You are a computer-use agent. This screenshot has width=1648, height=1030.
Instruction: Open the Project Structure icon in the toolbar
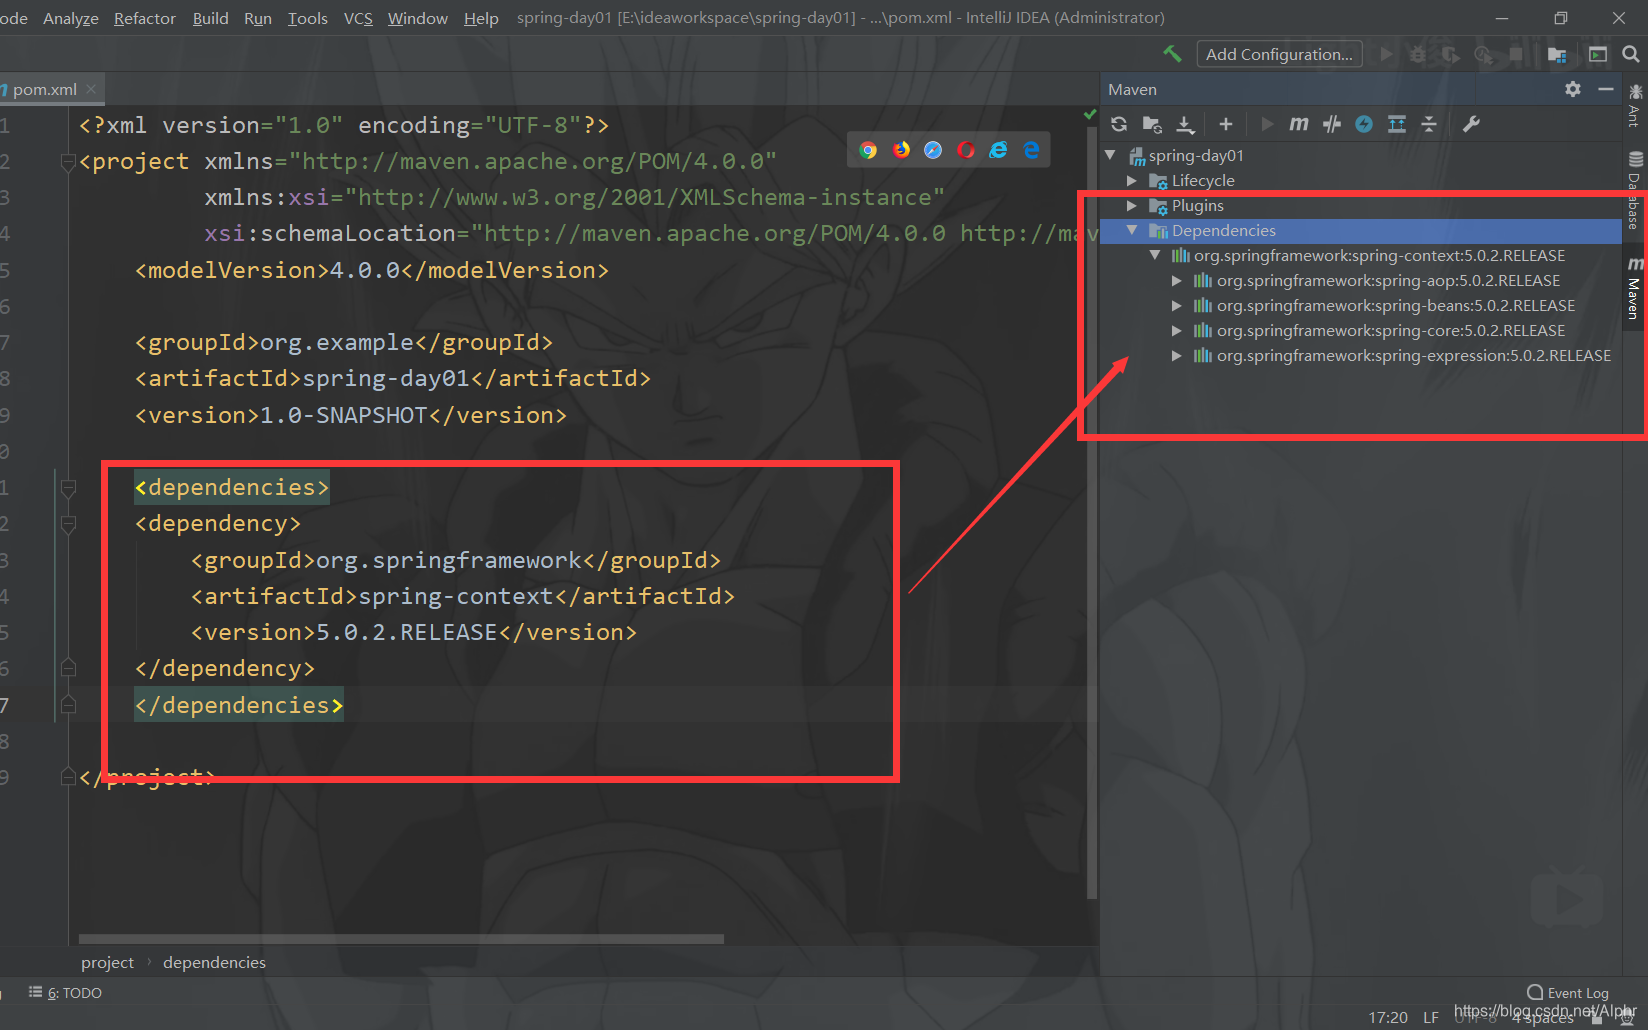(1557, 54)
